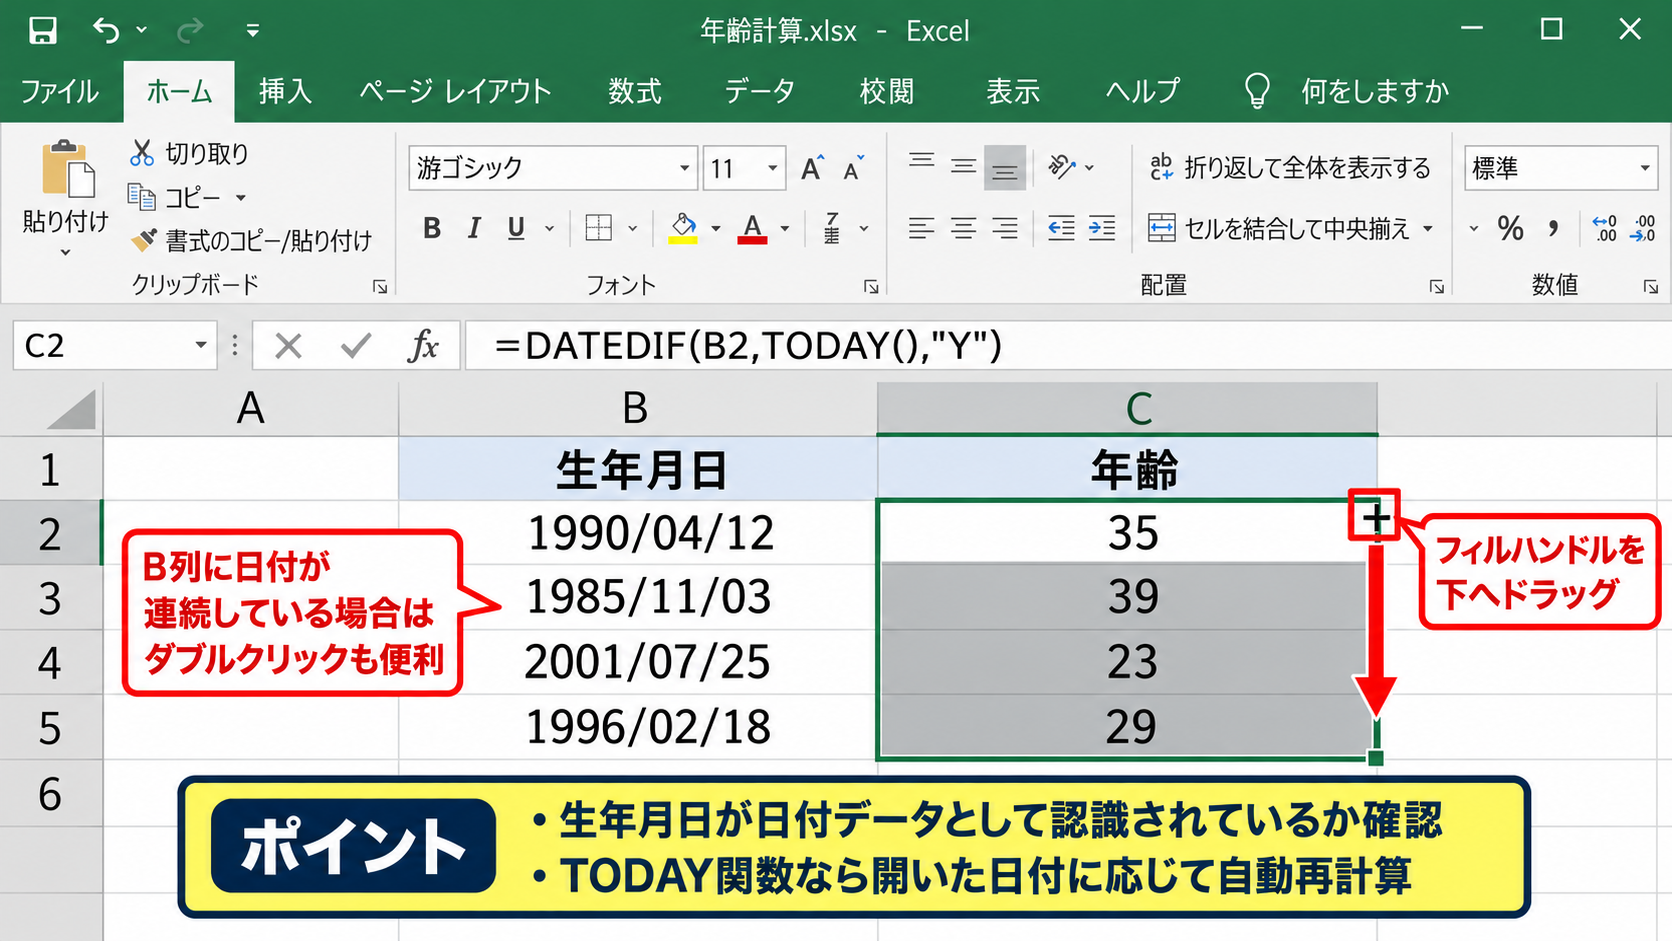The width and height of the screenshot is (1672, 941).
Task: Increase font size with large A icon
Action: (813, 169)
